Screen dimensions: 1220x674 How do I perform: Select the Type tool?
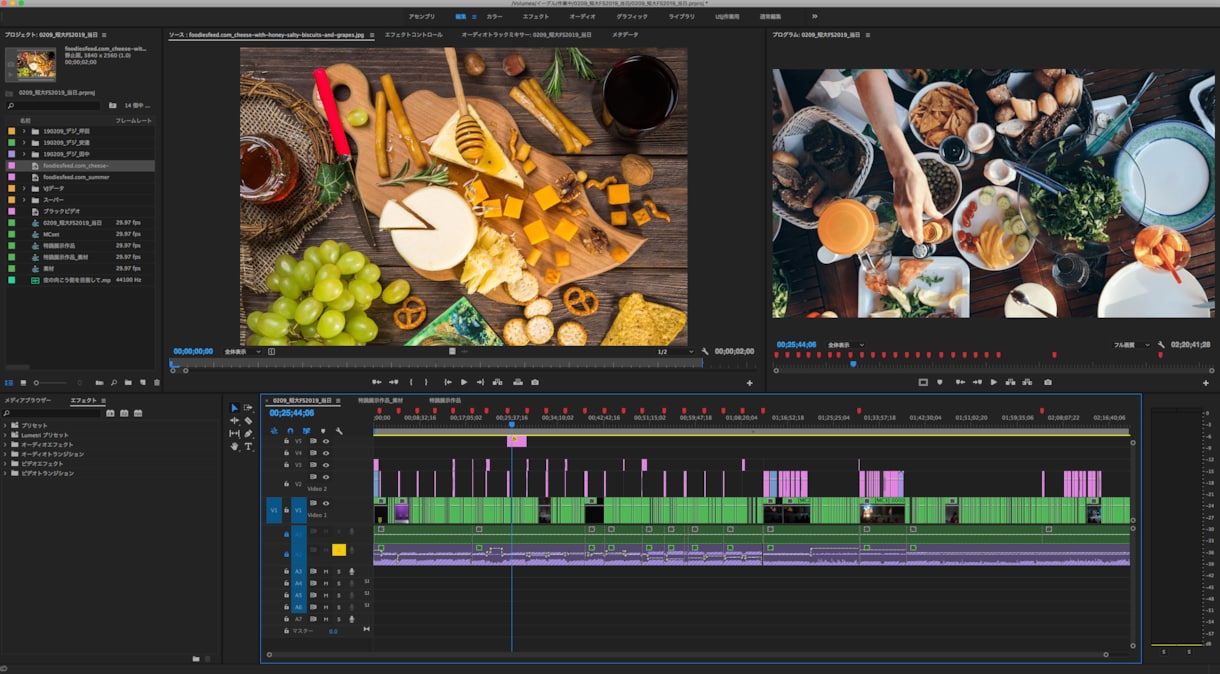pyautogui.click(x=248, y=447)
